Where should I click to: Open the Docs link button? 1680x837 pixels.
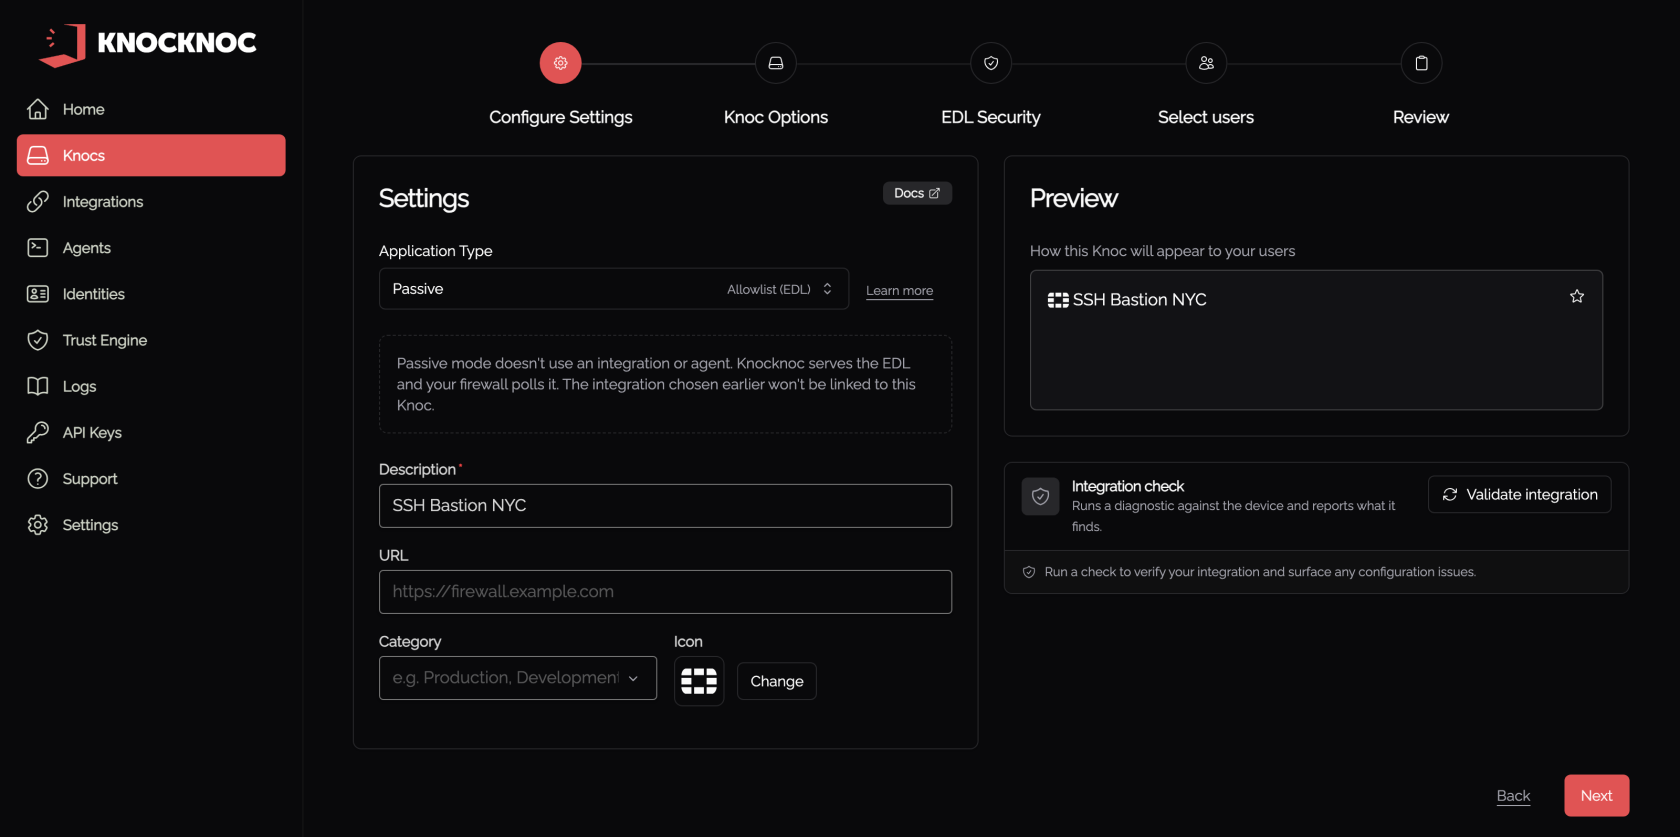(x=917, y=193)
